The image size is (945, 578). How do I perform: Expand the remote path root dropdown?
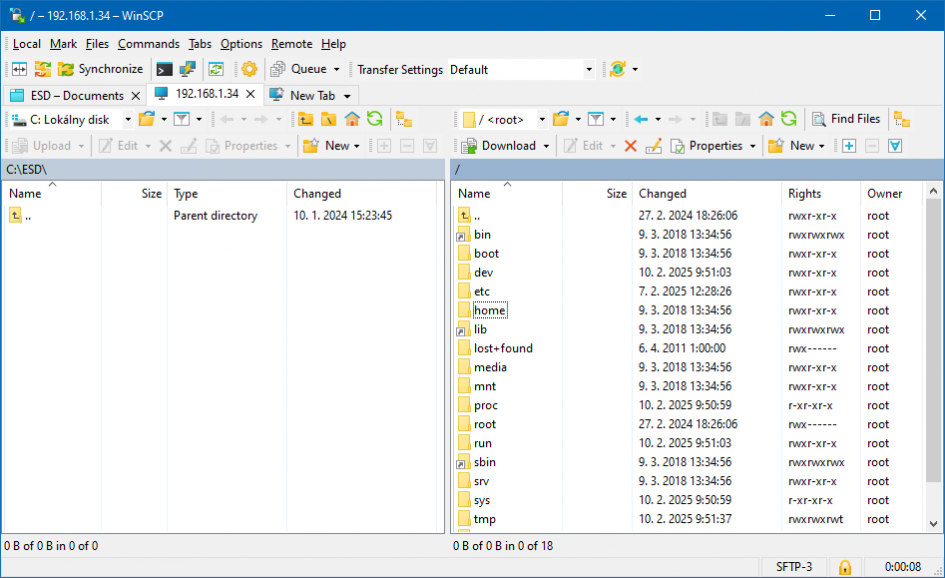pos(542,120)
